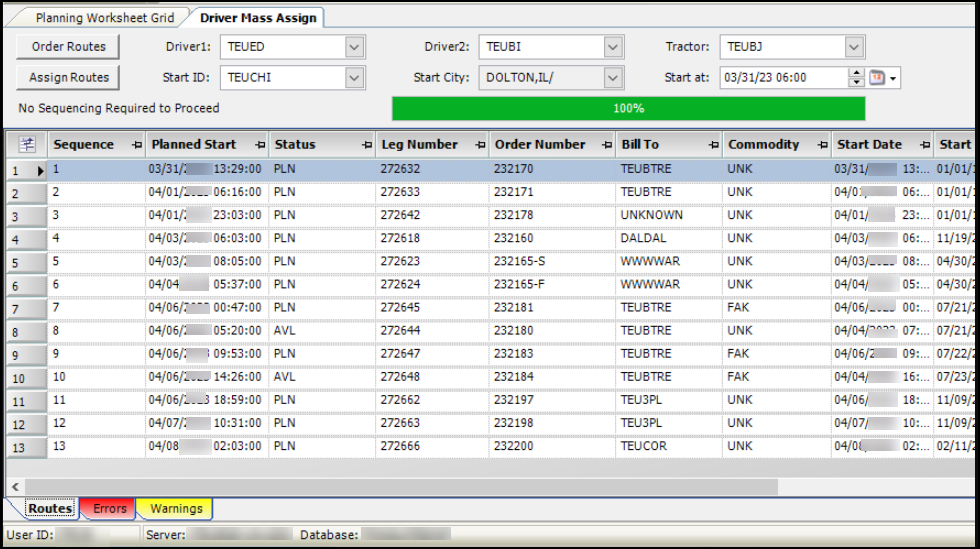The image size is (980, 549).
Task: Pin the Sequence column
Action: 137,145
